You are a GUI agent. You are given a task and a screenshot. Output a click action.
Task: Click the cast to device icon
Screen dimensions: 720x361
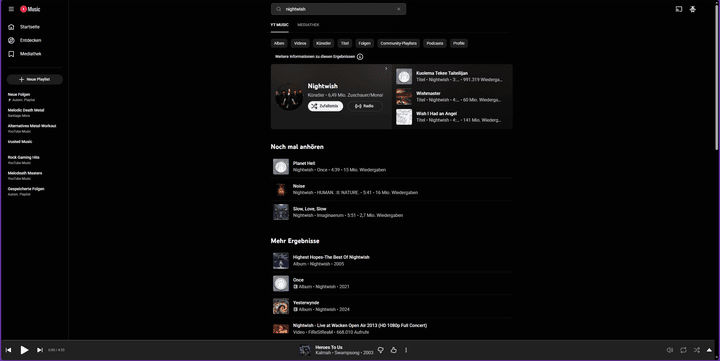click(x=679, y=9)
